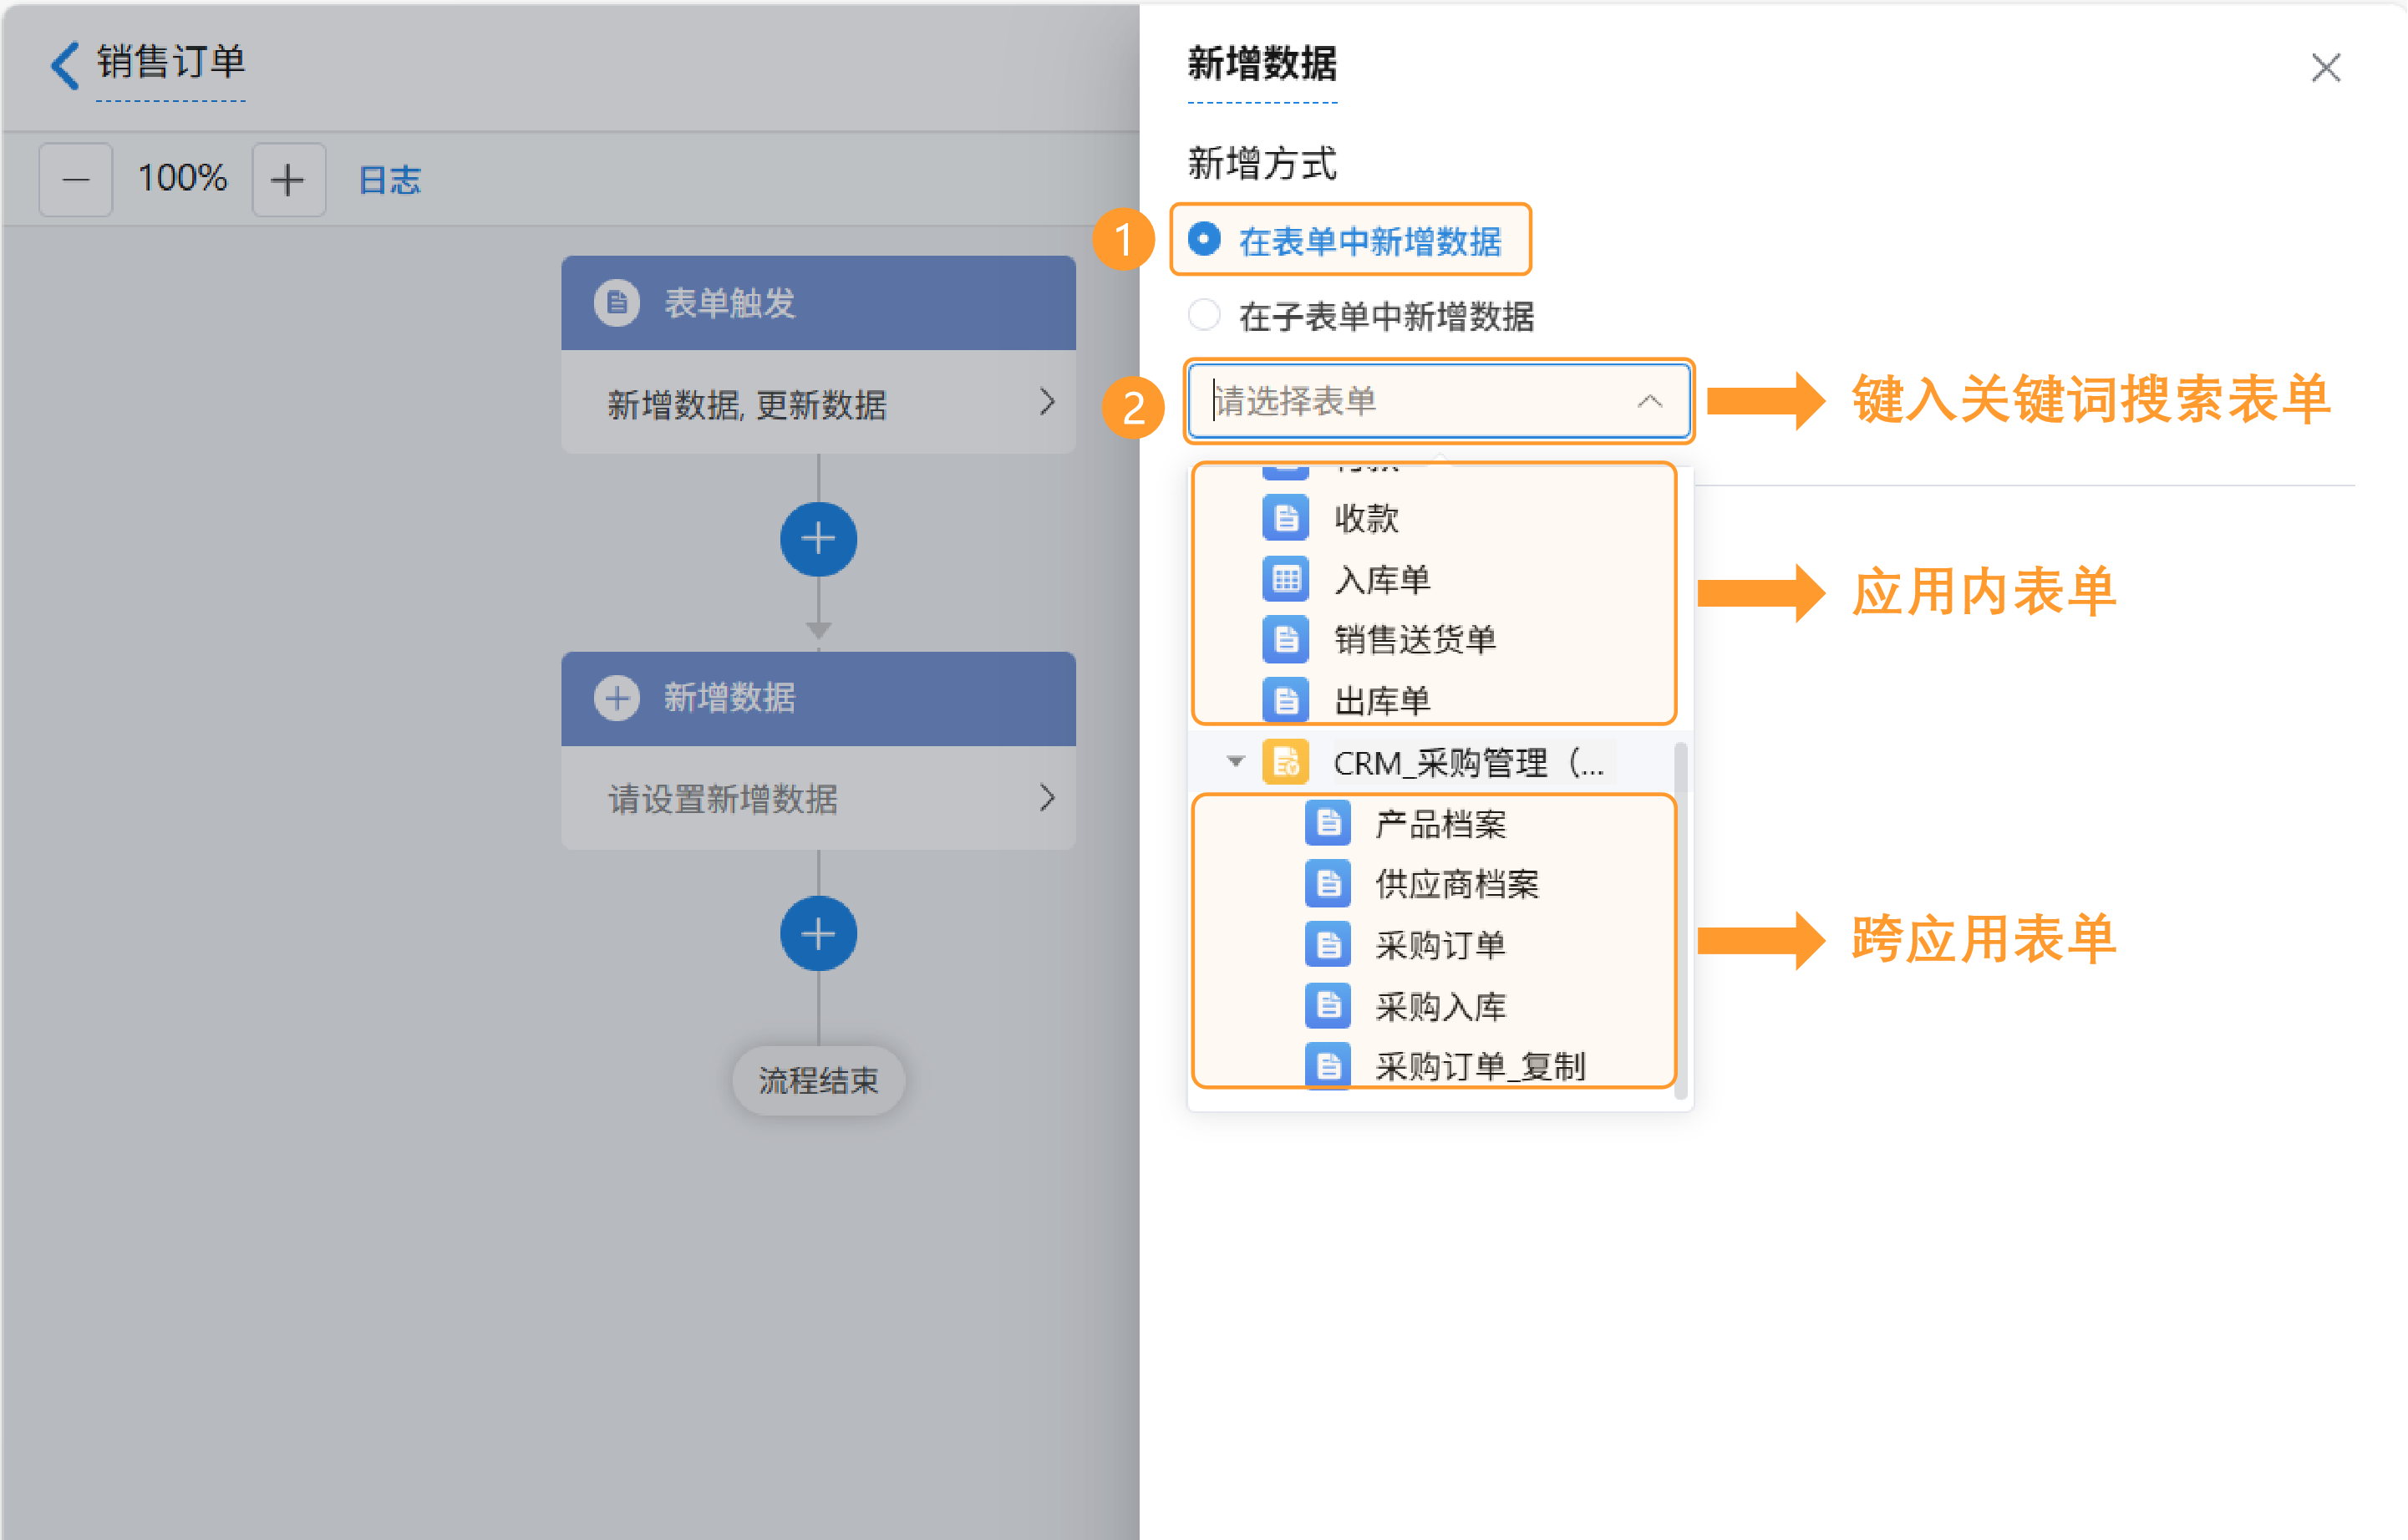Select 在子表单中新增数据 radio option
The height and width of the screenshot is (1540, 2408).
pos(1204,315)
